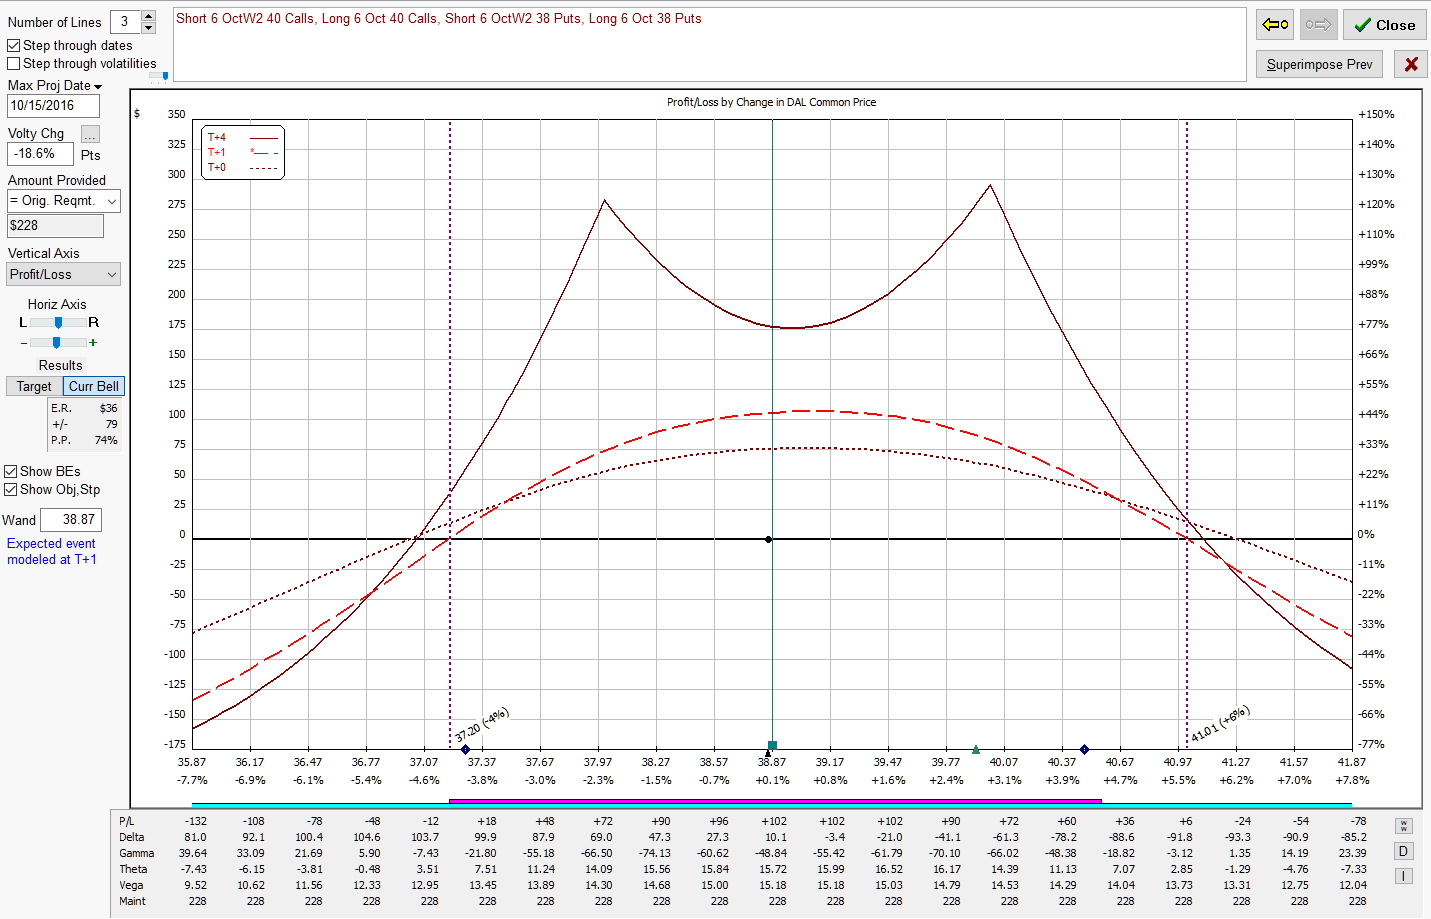Click the W button beside data table

coord(1404,826)
